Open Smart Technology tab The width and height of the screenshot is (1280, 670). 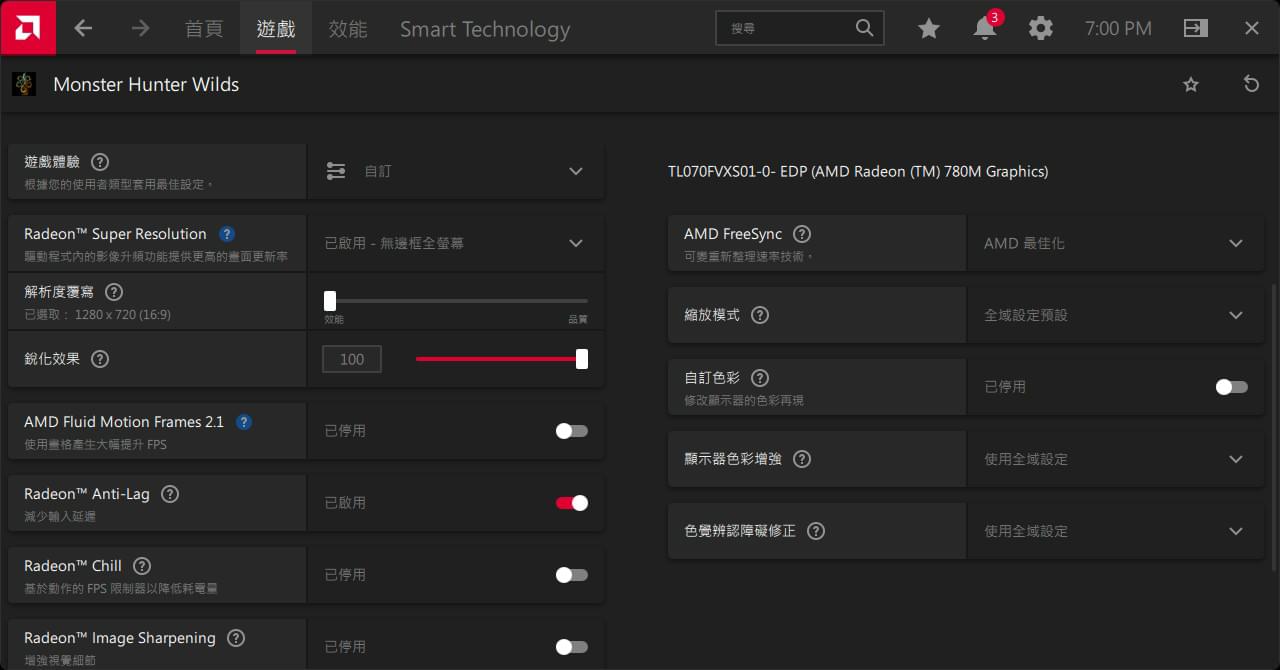[x=485, y=29]
